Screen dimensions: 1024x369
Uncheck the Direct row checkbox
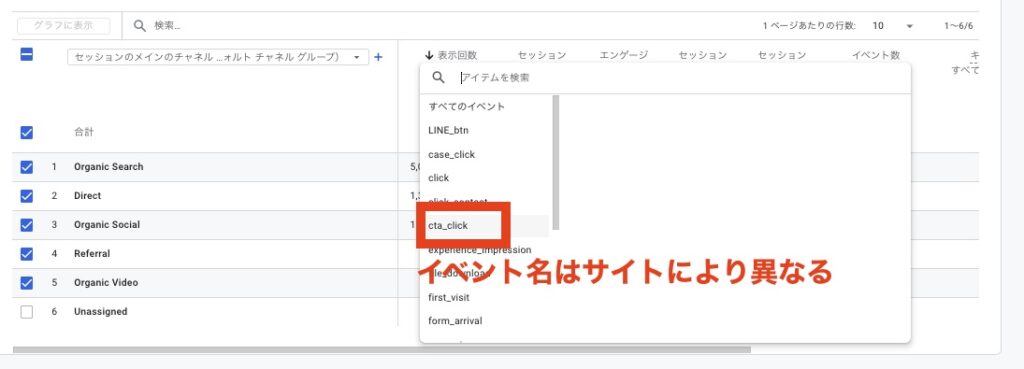(x=26, y=196)
